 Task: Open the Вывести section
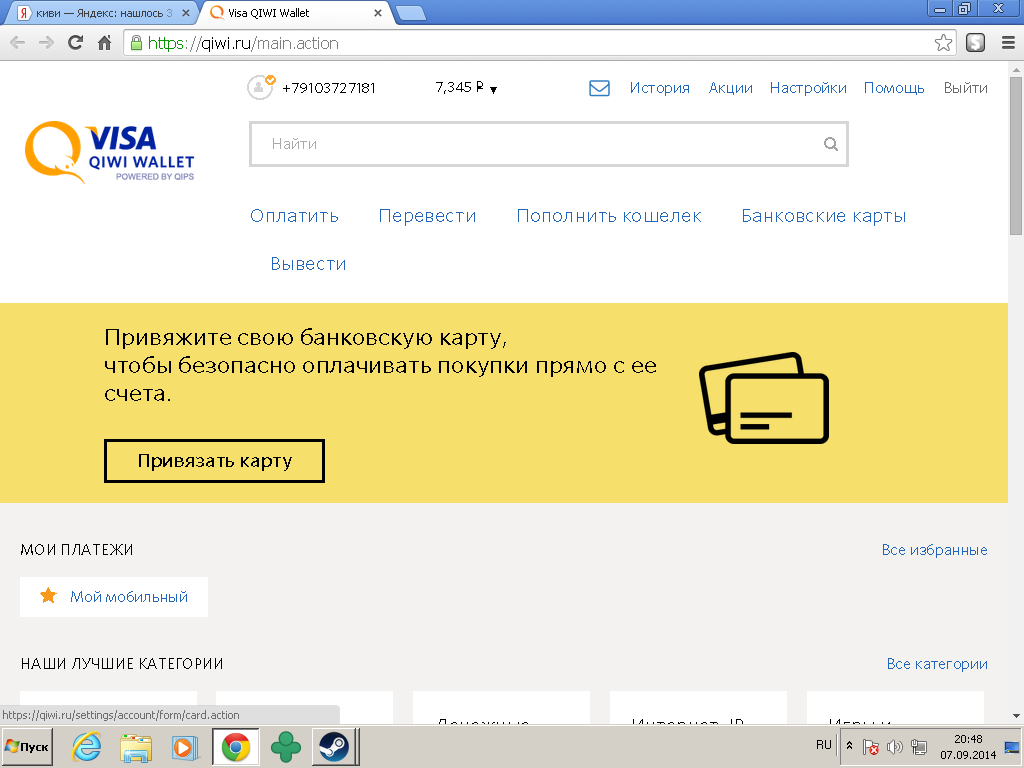(308, 264)
